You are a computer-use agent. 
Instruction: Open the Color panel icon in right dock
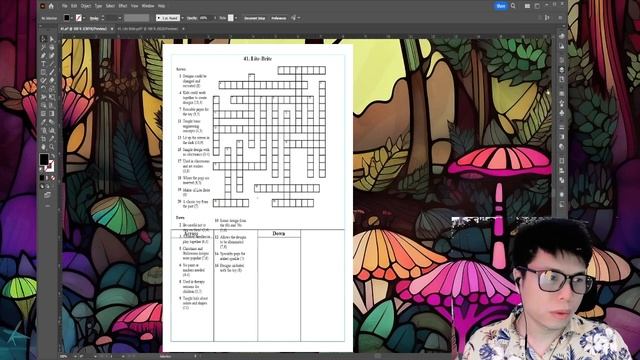[562, 36]
